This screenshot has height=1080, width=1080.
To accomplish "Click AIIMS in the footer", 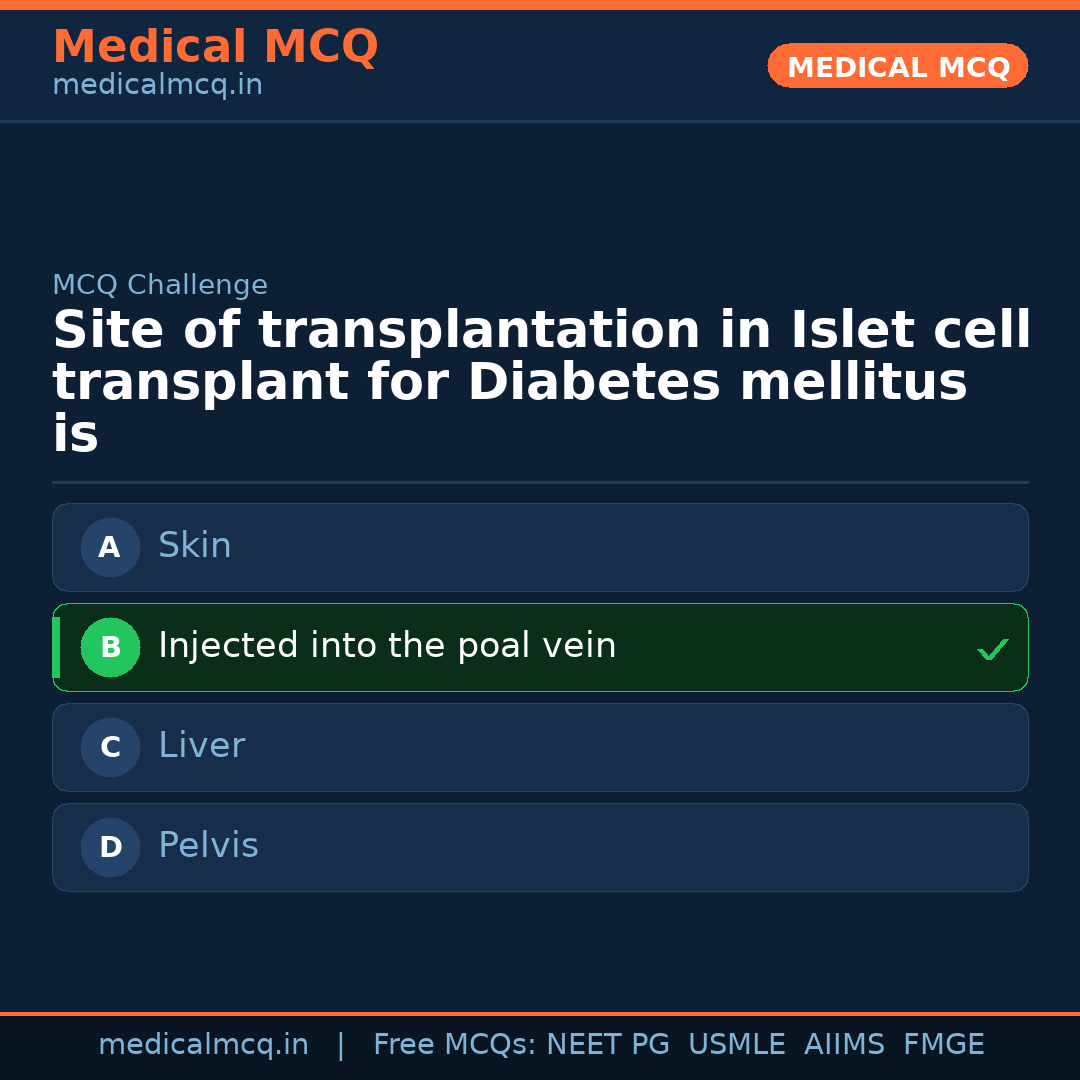I will [x=844, y=1045].
